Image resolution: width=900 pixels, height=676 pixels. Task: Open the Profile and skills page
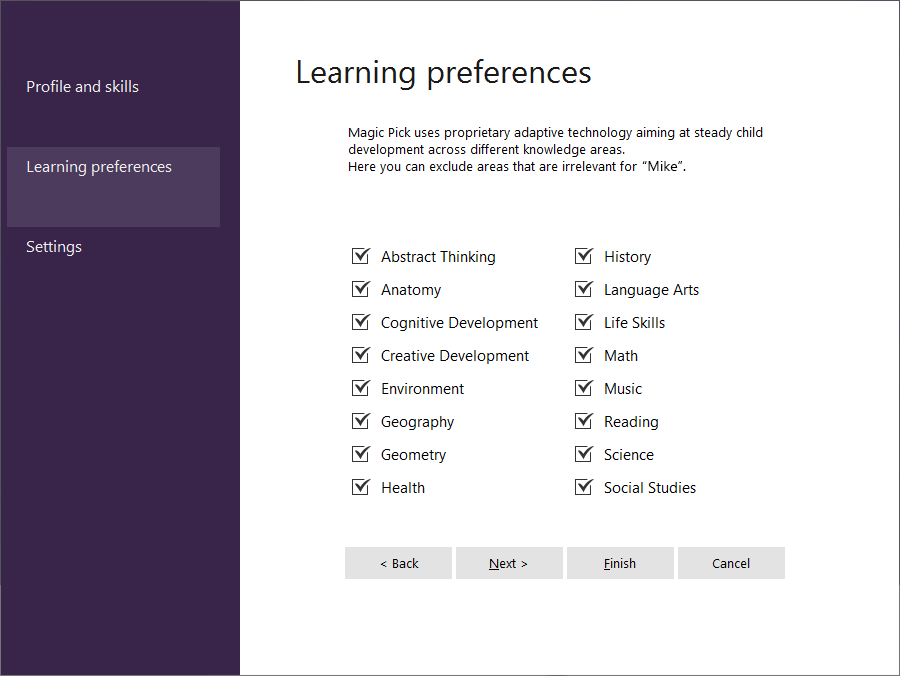pos(83,87)
